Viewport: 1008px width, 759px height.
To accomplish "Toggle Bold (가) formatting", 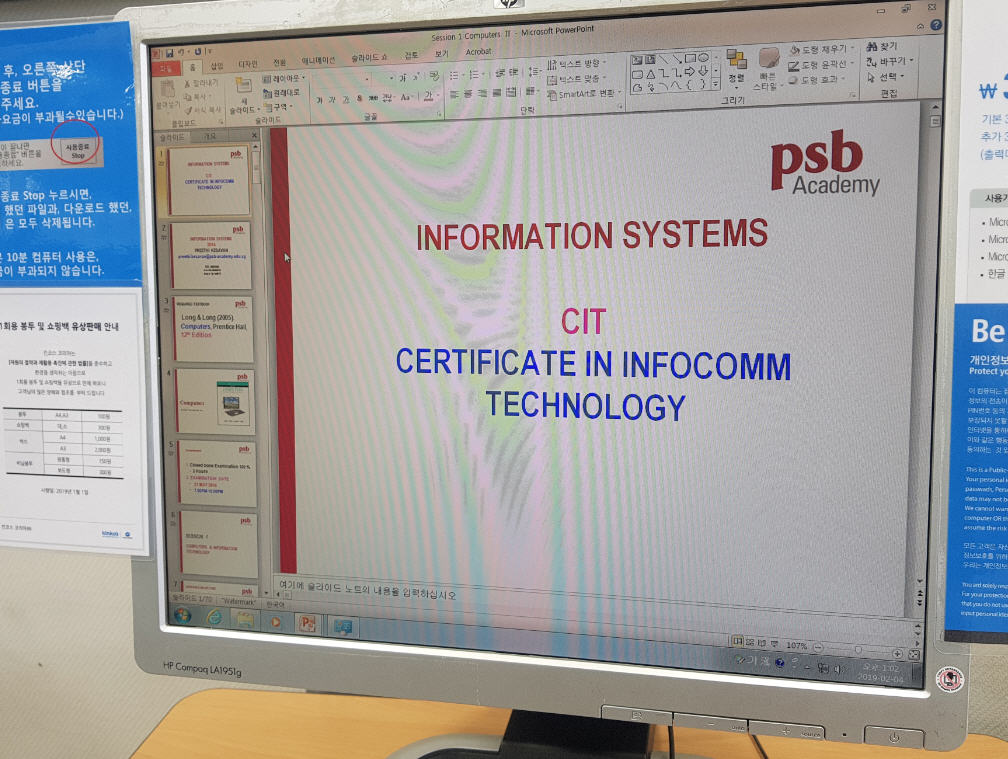I will [320, 100].
